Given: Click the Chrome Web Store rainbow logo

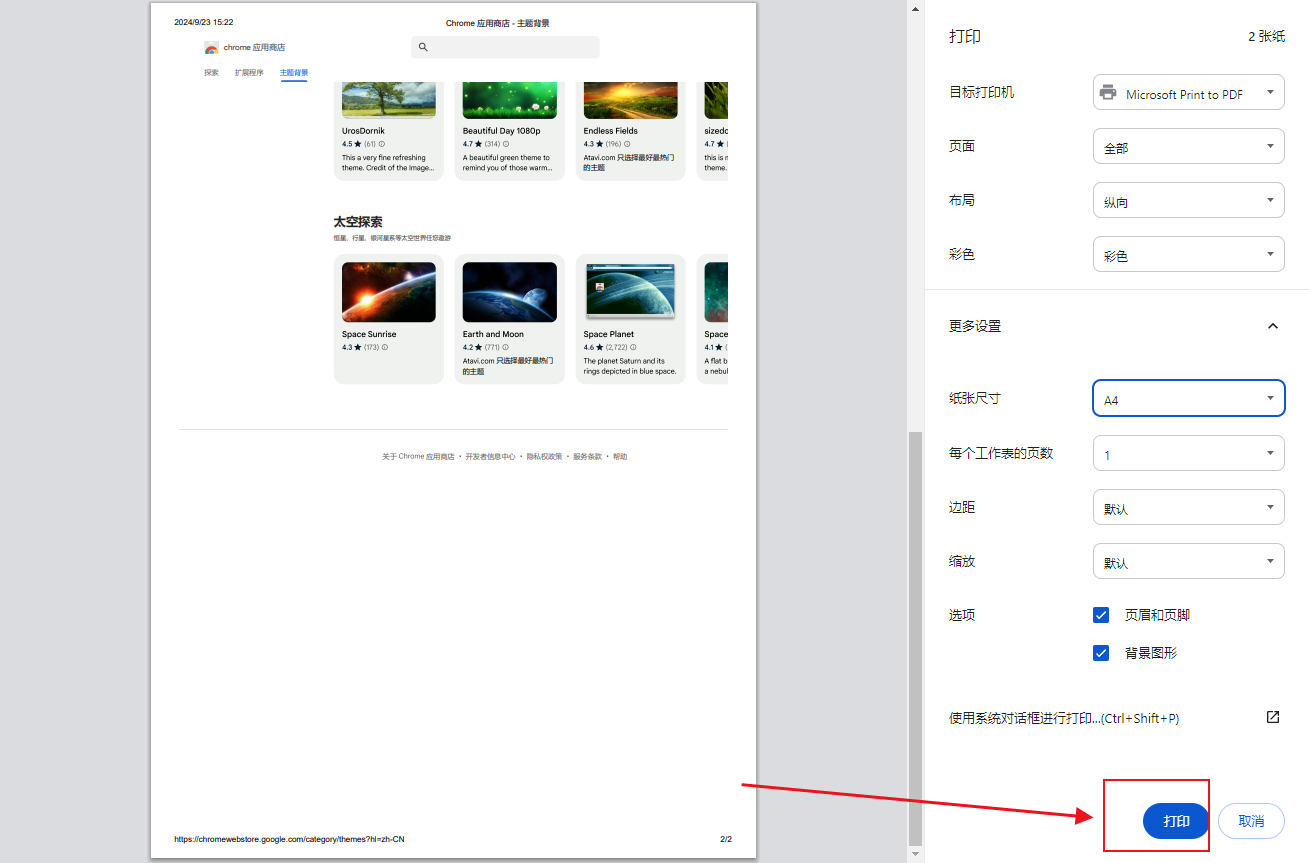Looking at the screenshot, I should [211, 48].
